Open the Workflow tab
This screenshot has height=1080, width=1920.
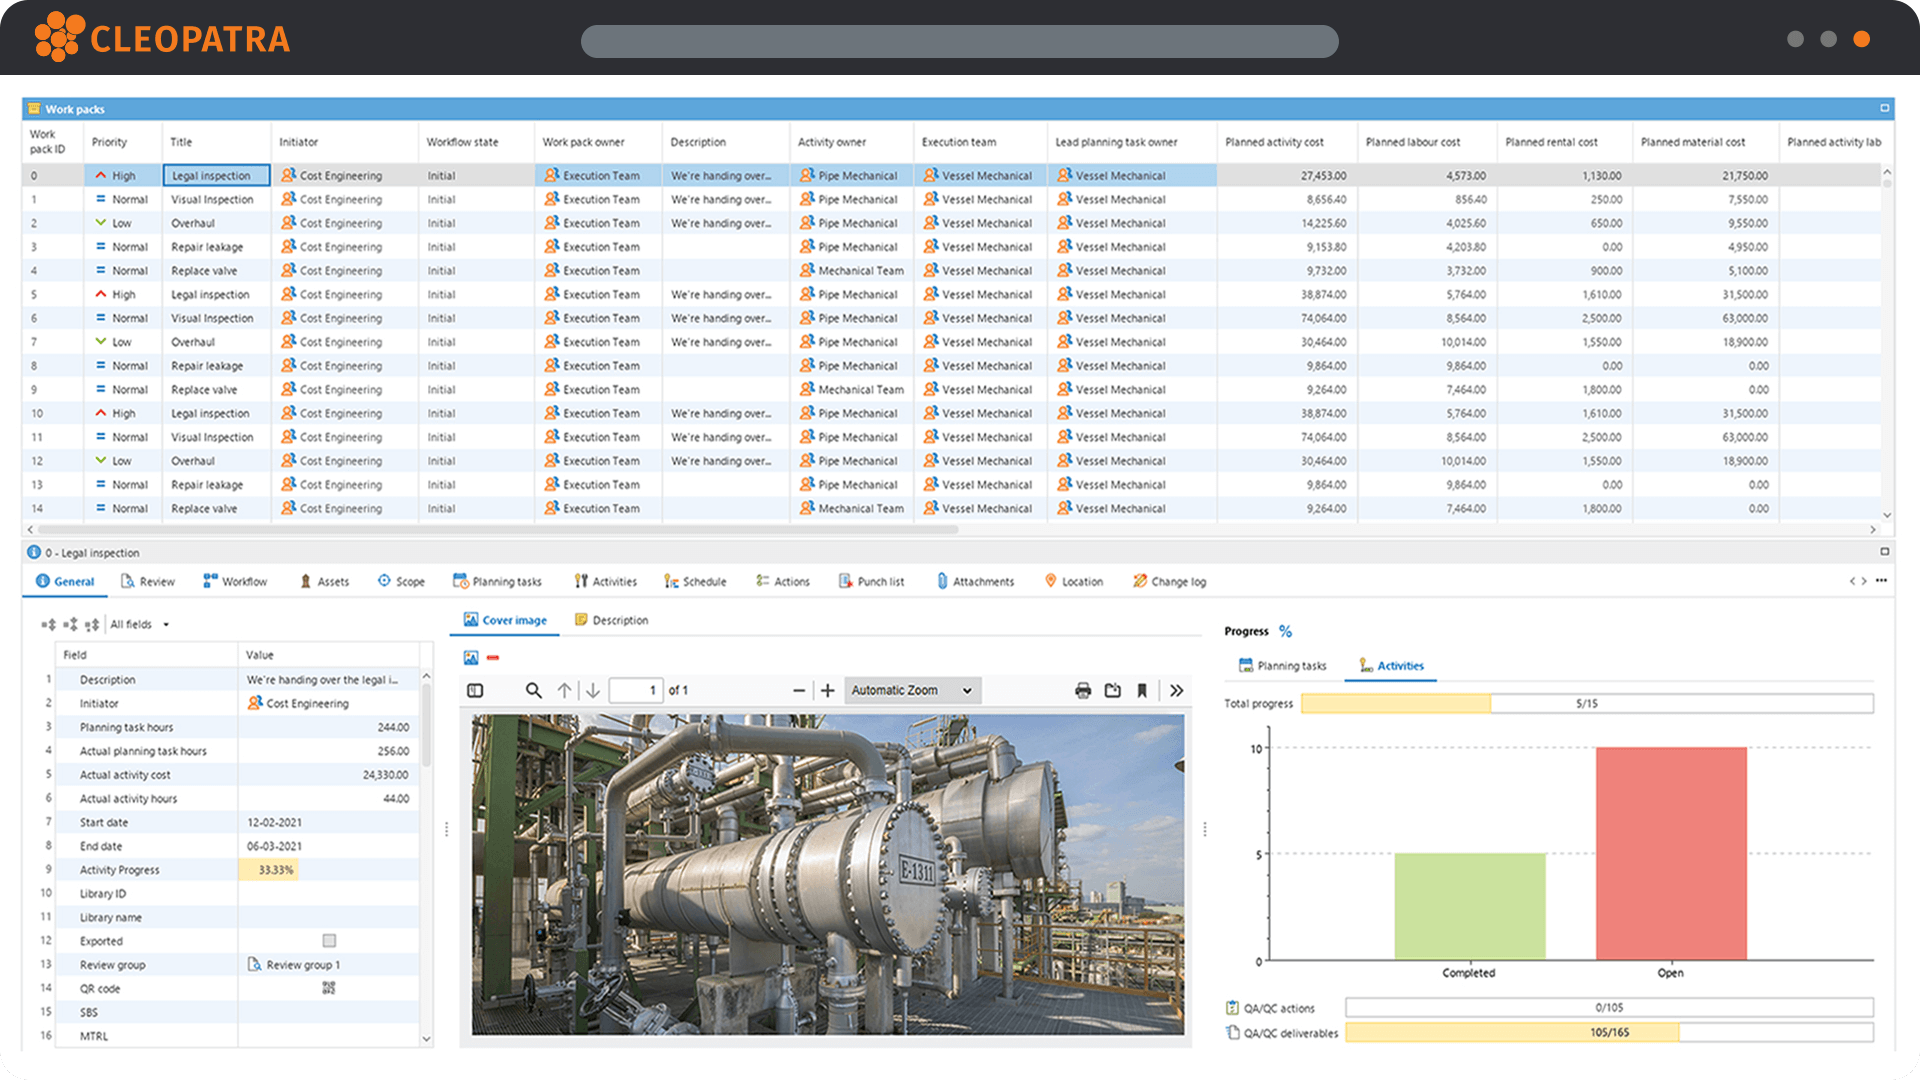235,581
